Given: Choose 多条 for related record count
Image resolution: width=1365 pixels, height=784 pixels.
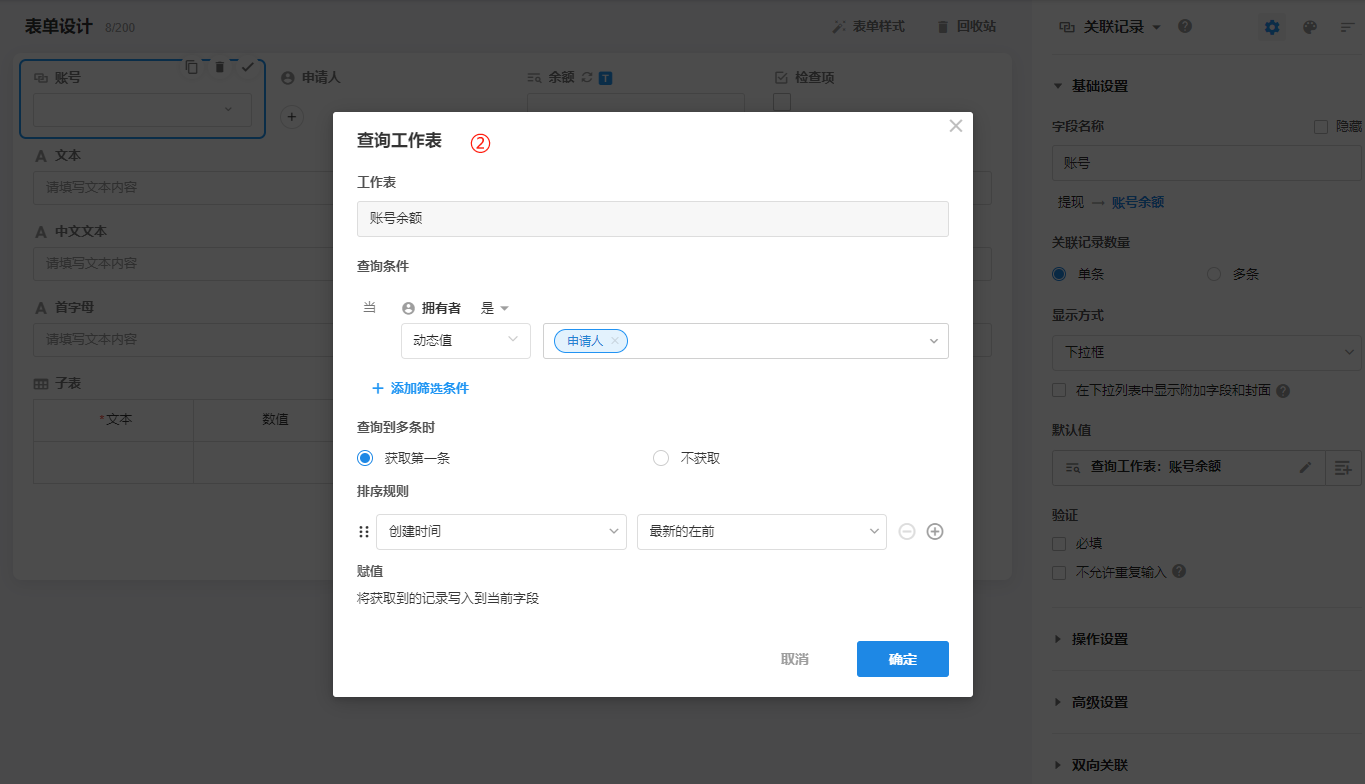Looking at the screenshot, I should (x=1214, y=274).
